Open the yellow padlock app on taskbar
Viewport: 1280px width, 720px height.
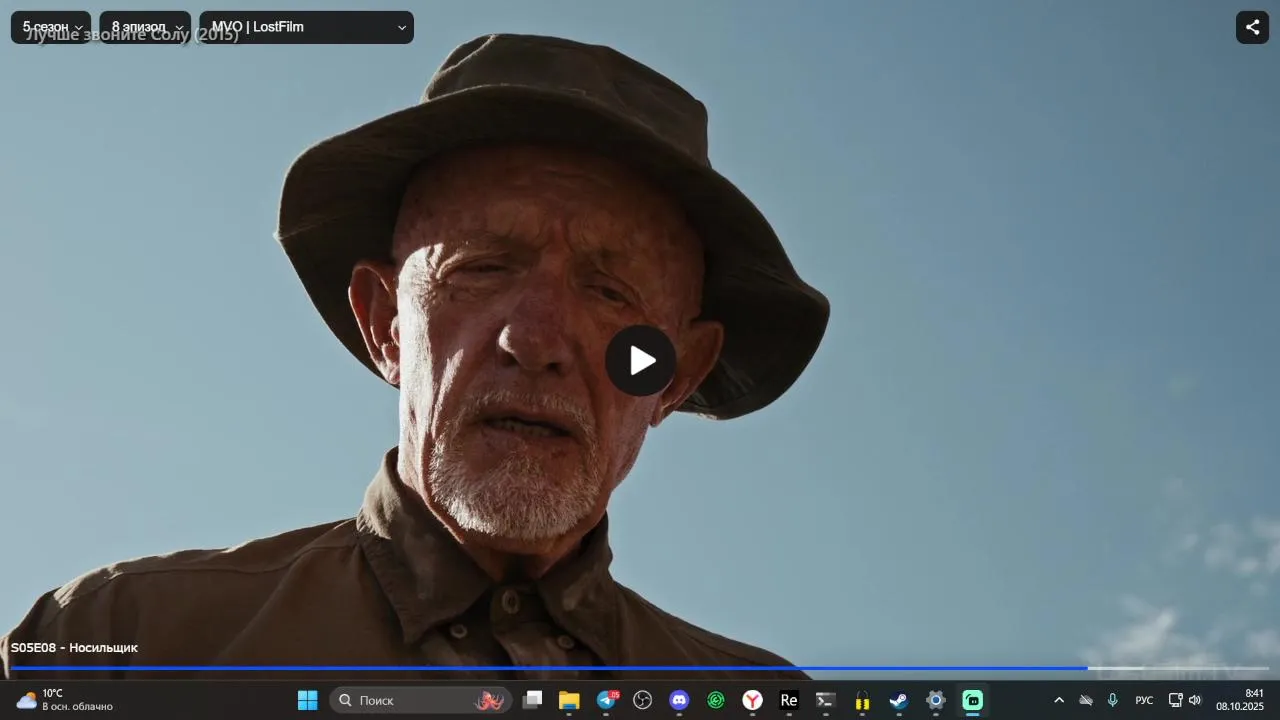[x=862, y=700]
